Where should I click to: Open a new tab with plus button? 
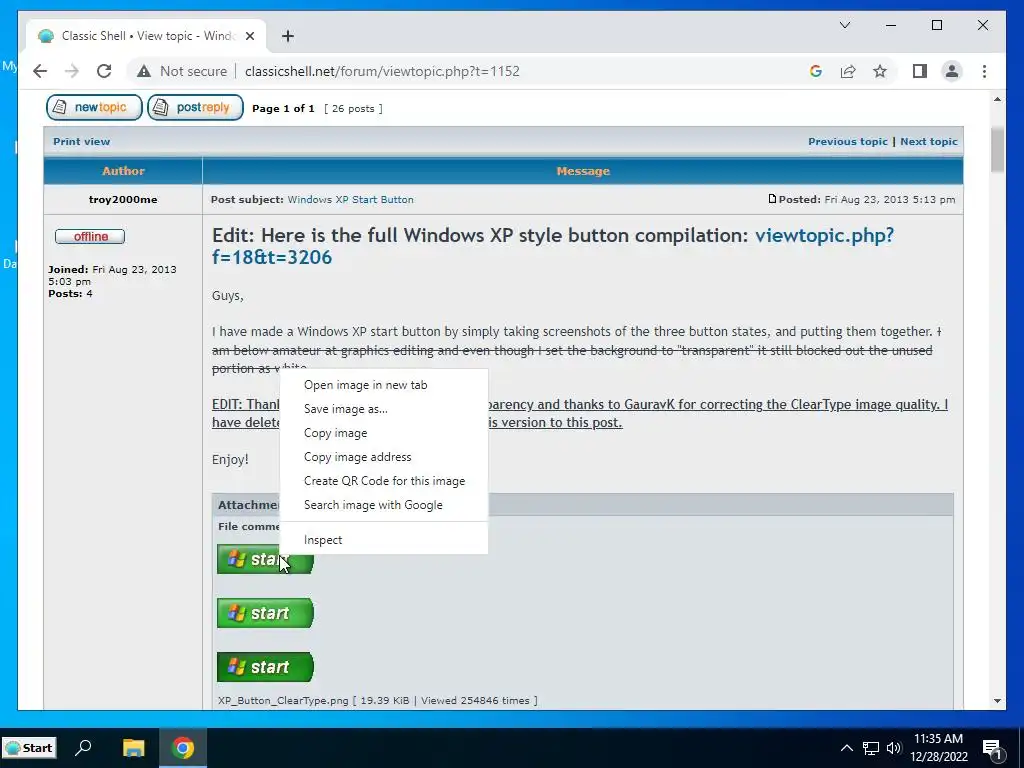pyautogui.click(x=287, y=36)
